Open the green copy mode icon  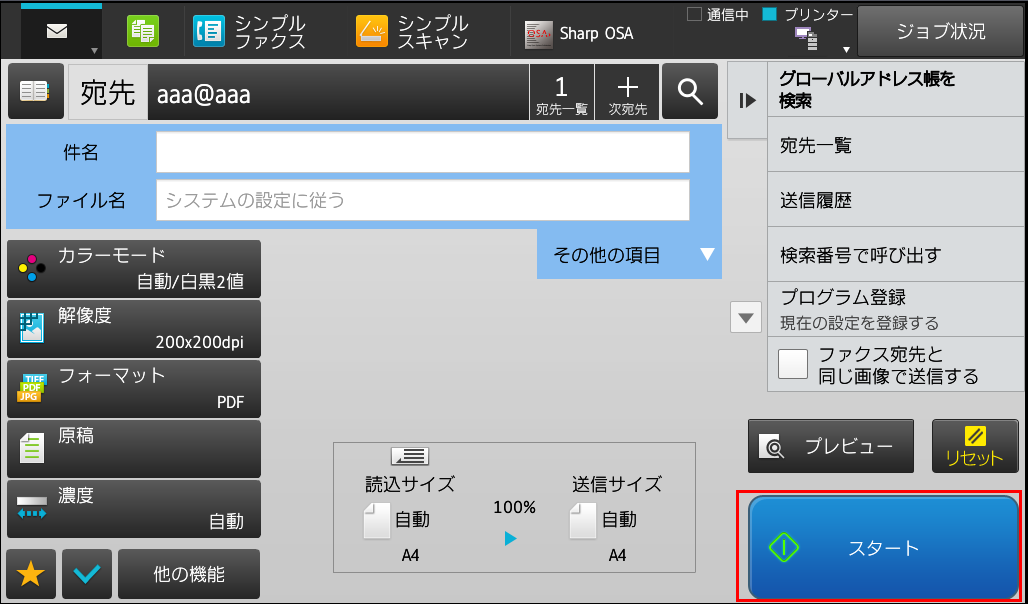point(142,31)
